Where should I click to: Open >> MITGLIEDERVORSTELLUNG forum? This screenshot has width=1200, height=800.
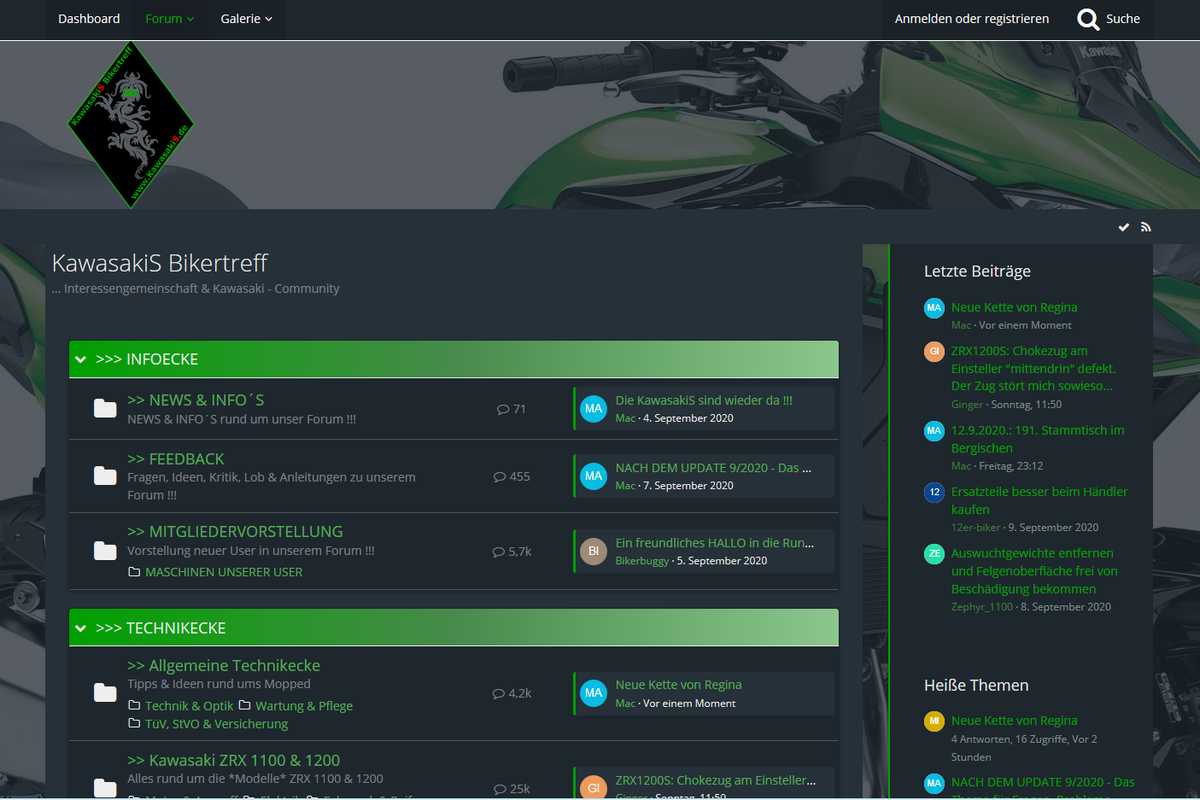point(235,532)
